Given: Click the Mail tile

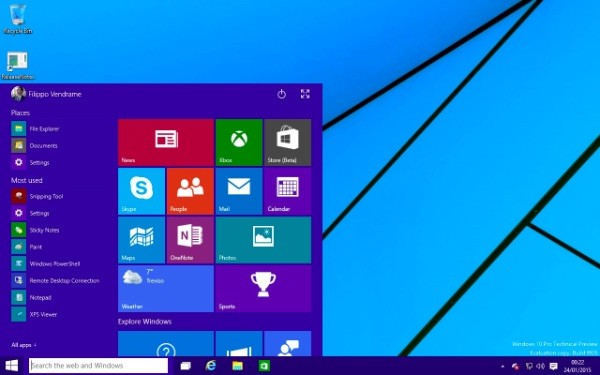Looking at the screenshot, I should [x=239, y=191].
